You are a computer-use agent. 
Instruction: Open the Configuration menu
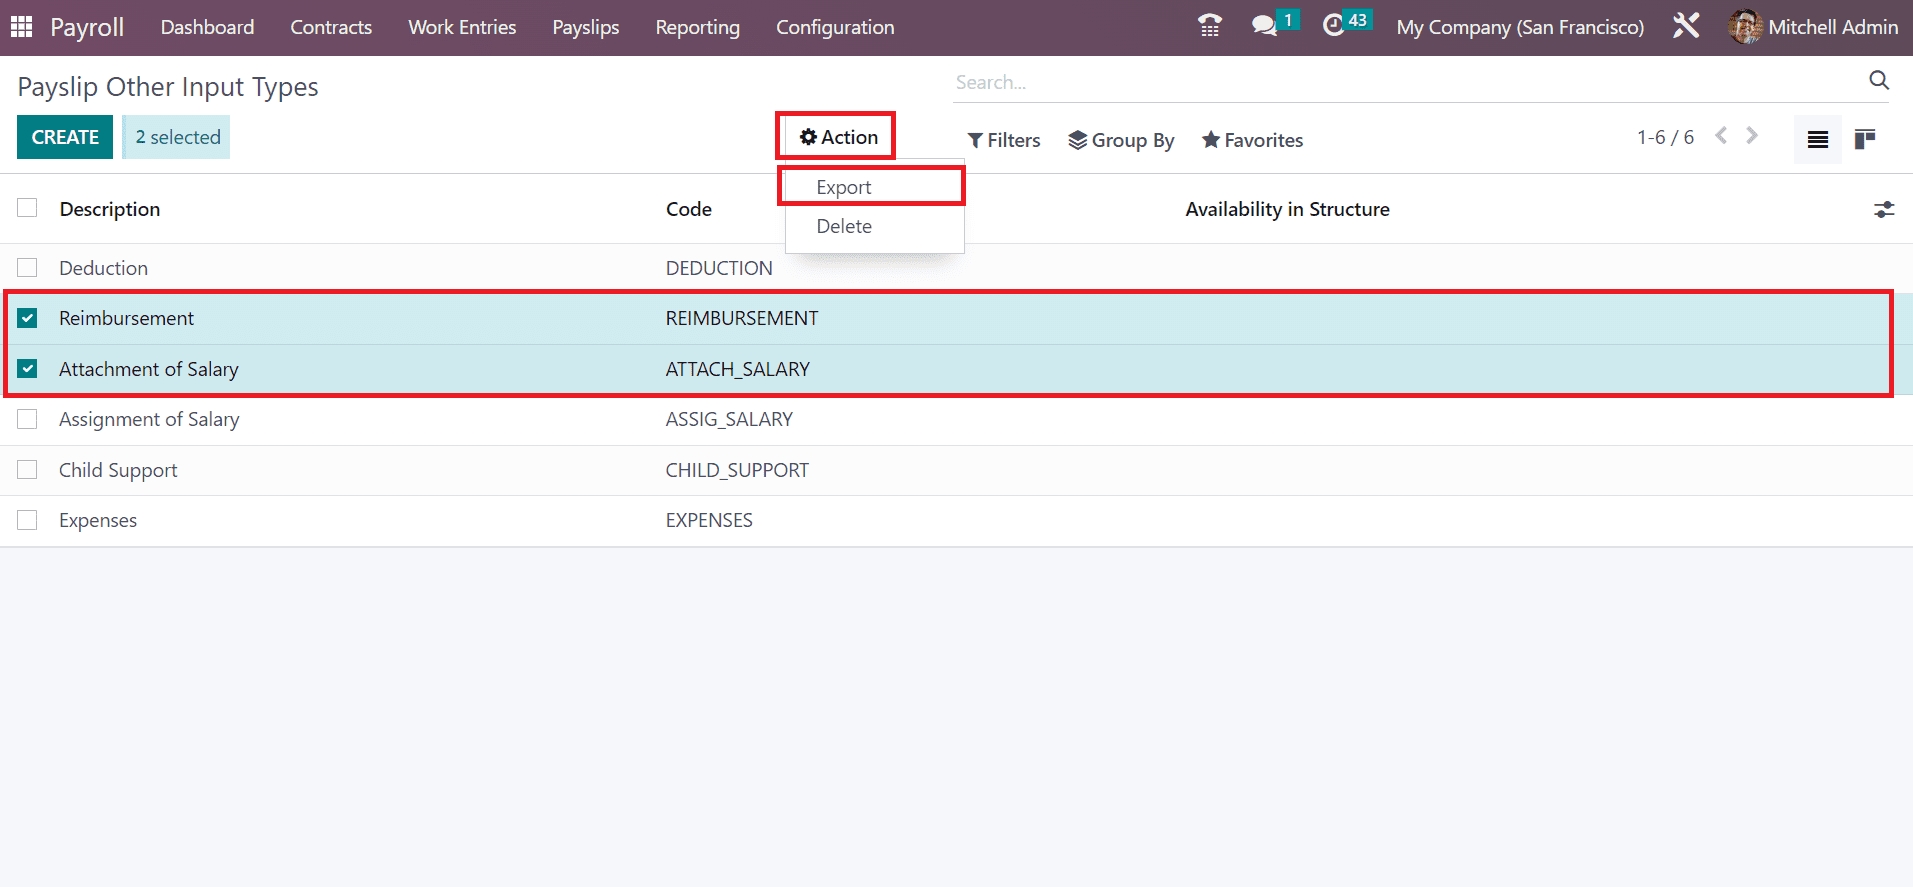[835, 27]
